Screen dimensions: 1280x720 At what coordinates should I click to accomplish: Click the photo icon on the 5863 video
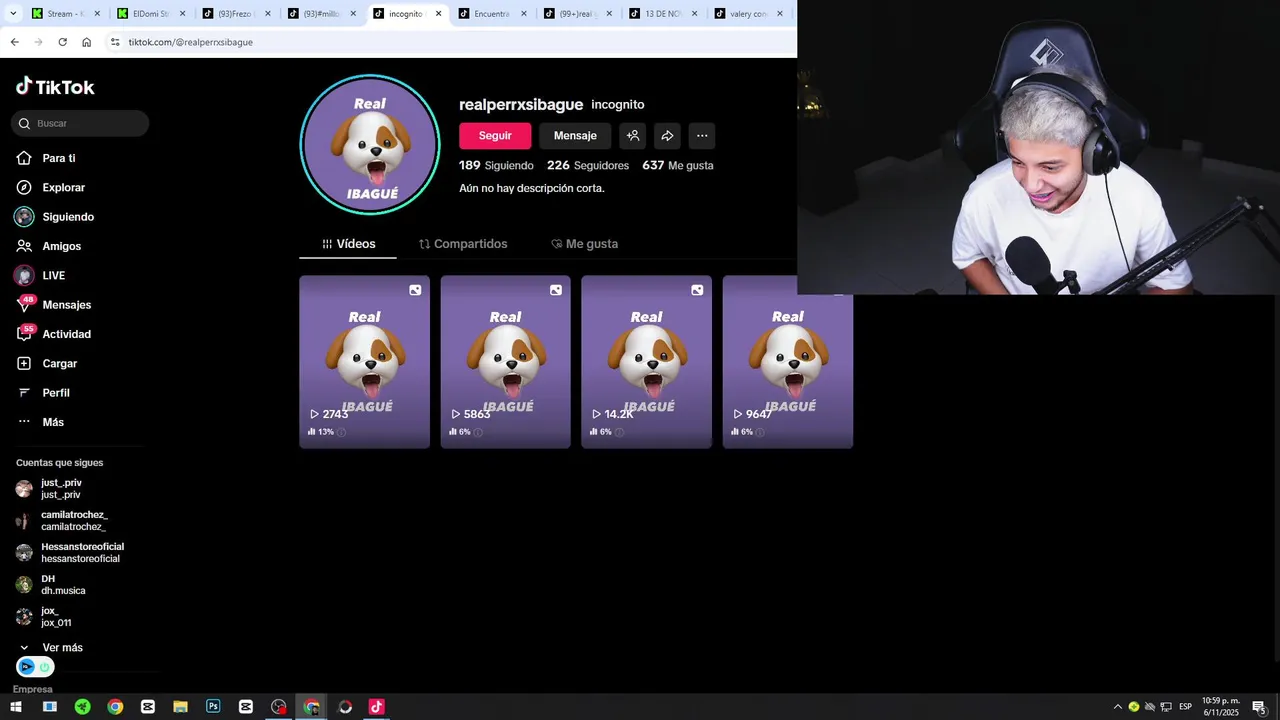point(556,290)
